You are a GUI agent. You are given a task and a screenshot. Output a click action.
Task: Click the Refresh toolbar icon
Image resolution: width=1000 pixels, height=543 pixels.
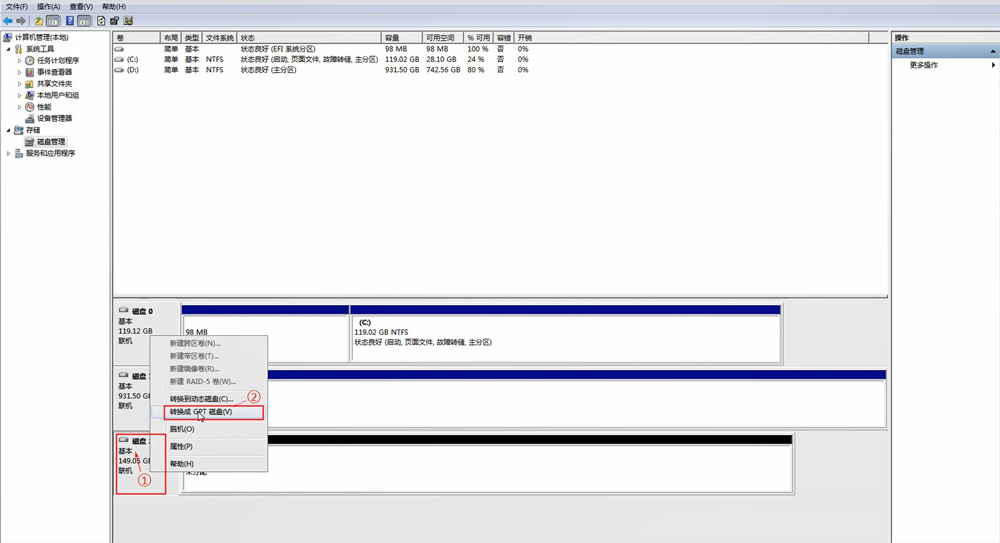[101, 20]
